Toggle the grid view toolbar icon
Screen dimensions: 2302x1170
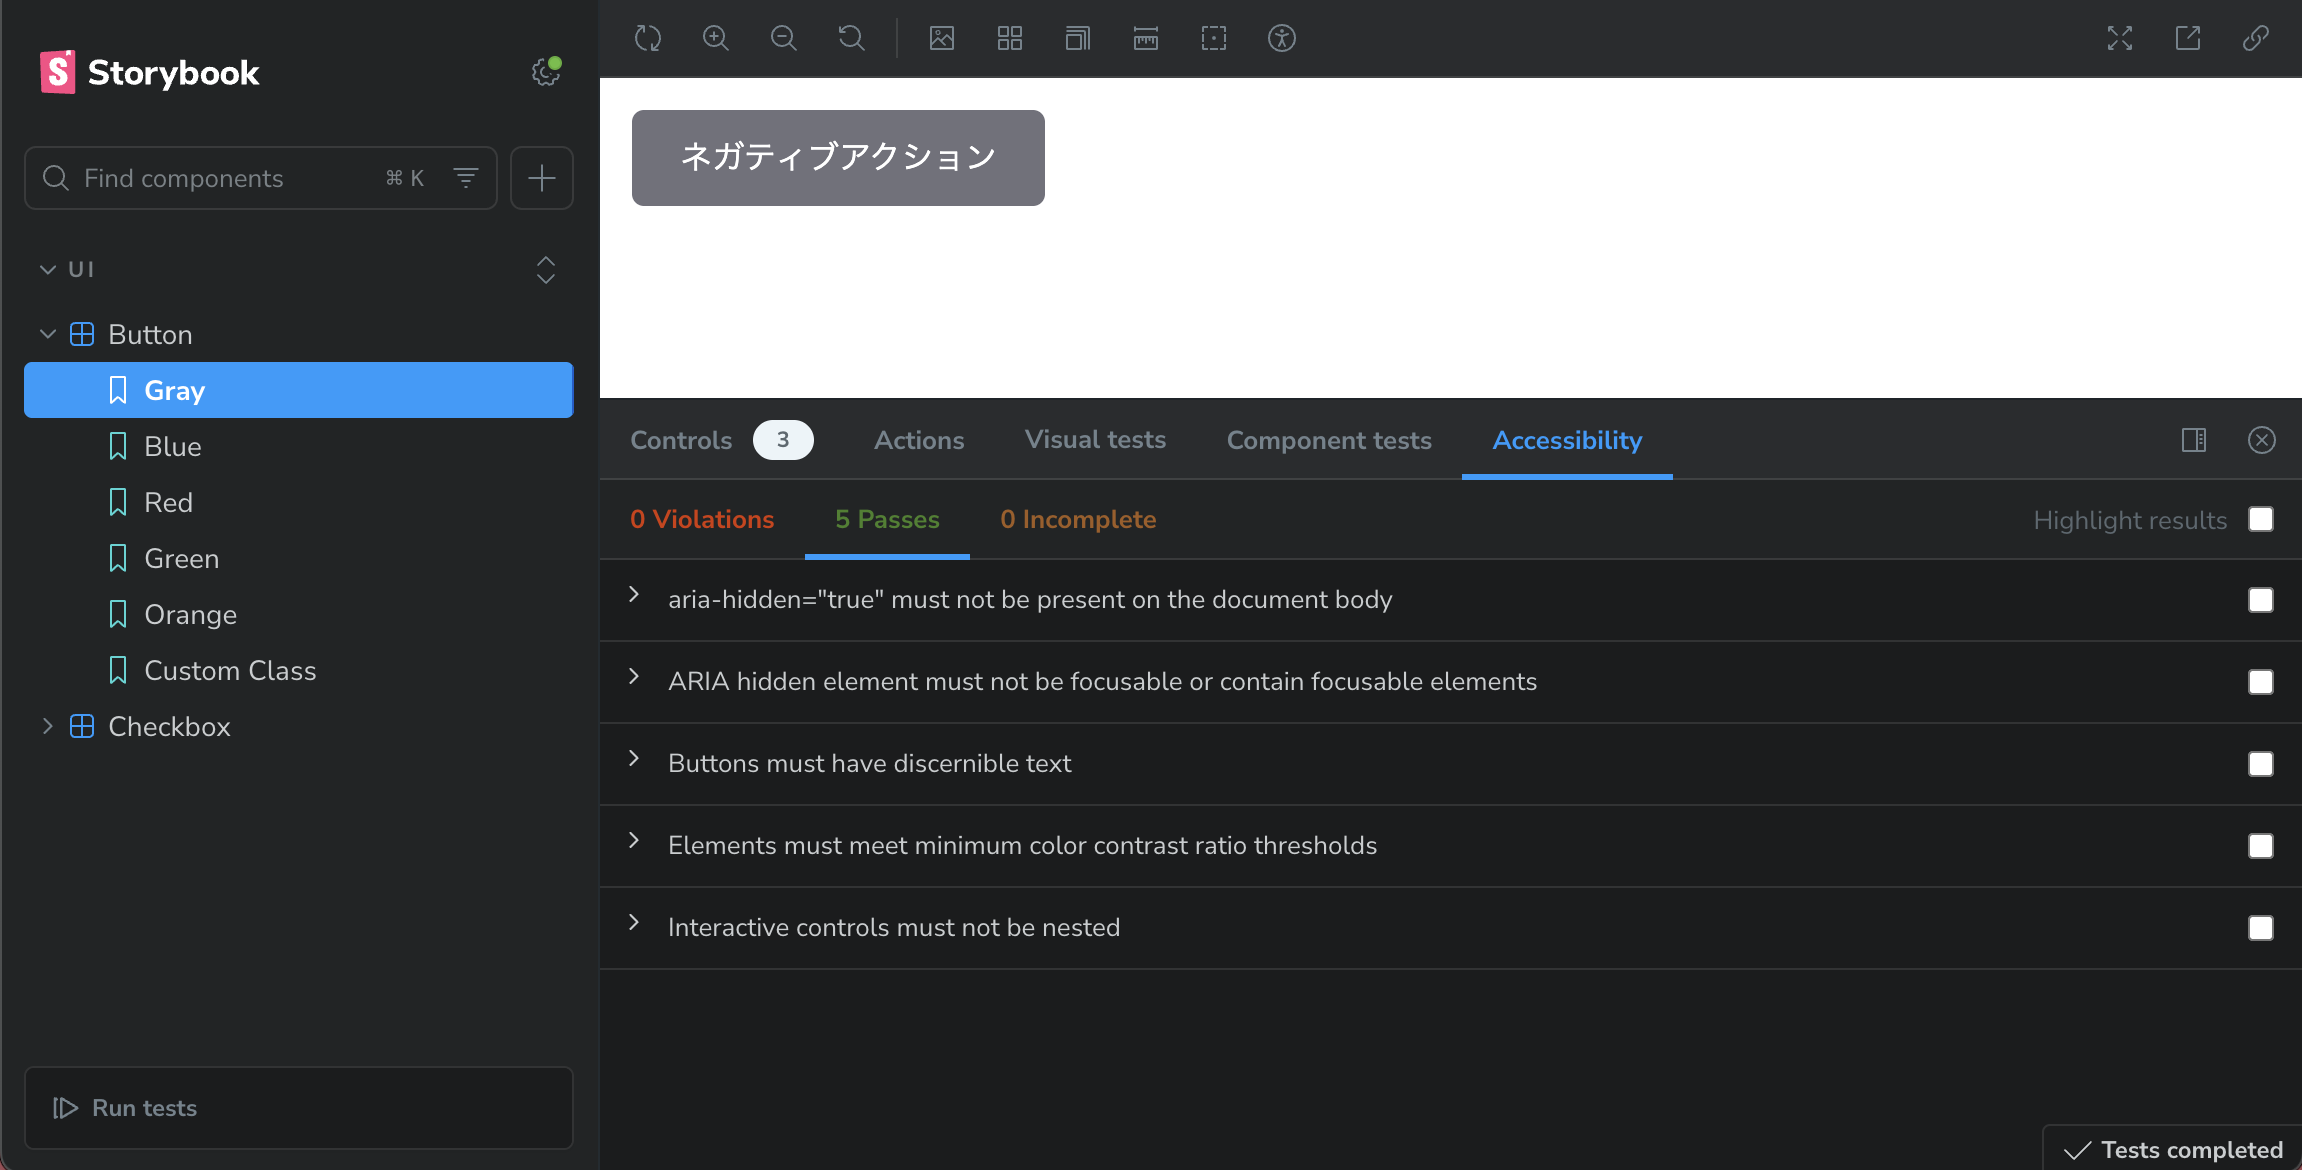pyautogui.click(x=1010, y=38)
